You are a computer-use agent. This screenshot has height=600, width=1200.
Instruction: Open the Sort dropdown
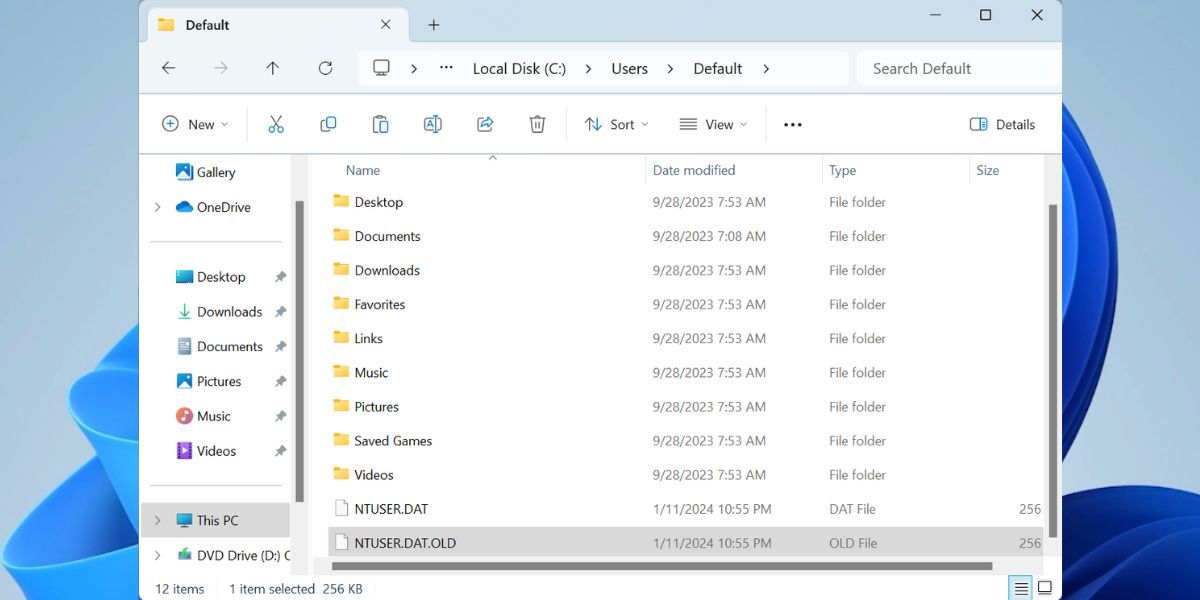[x=615, y=123]
